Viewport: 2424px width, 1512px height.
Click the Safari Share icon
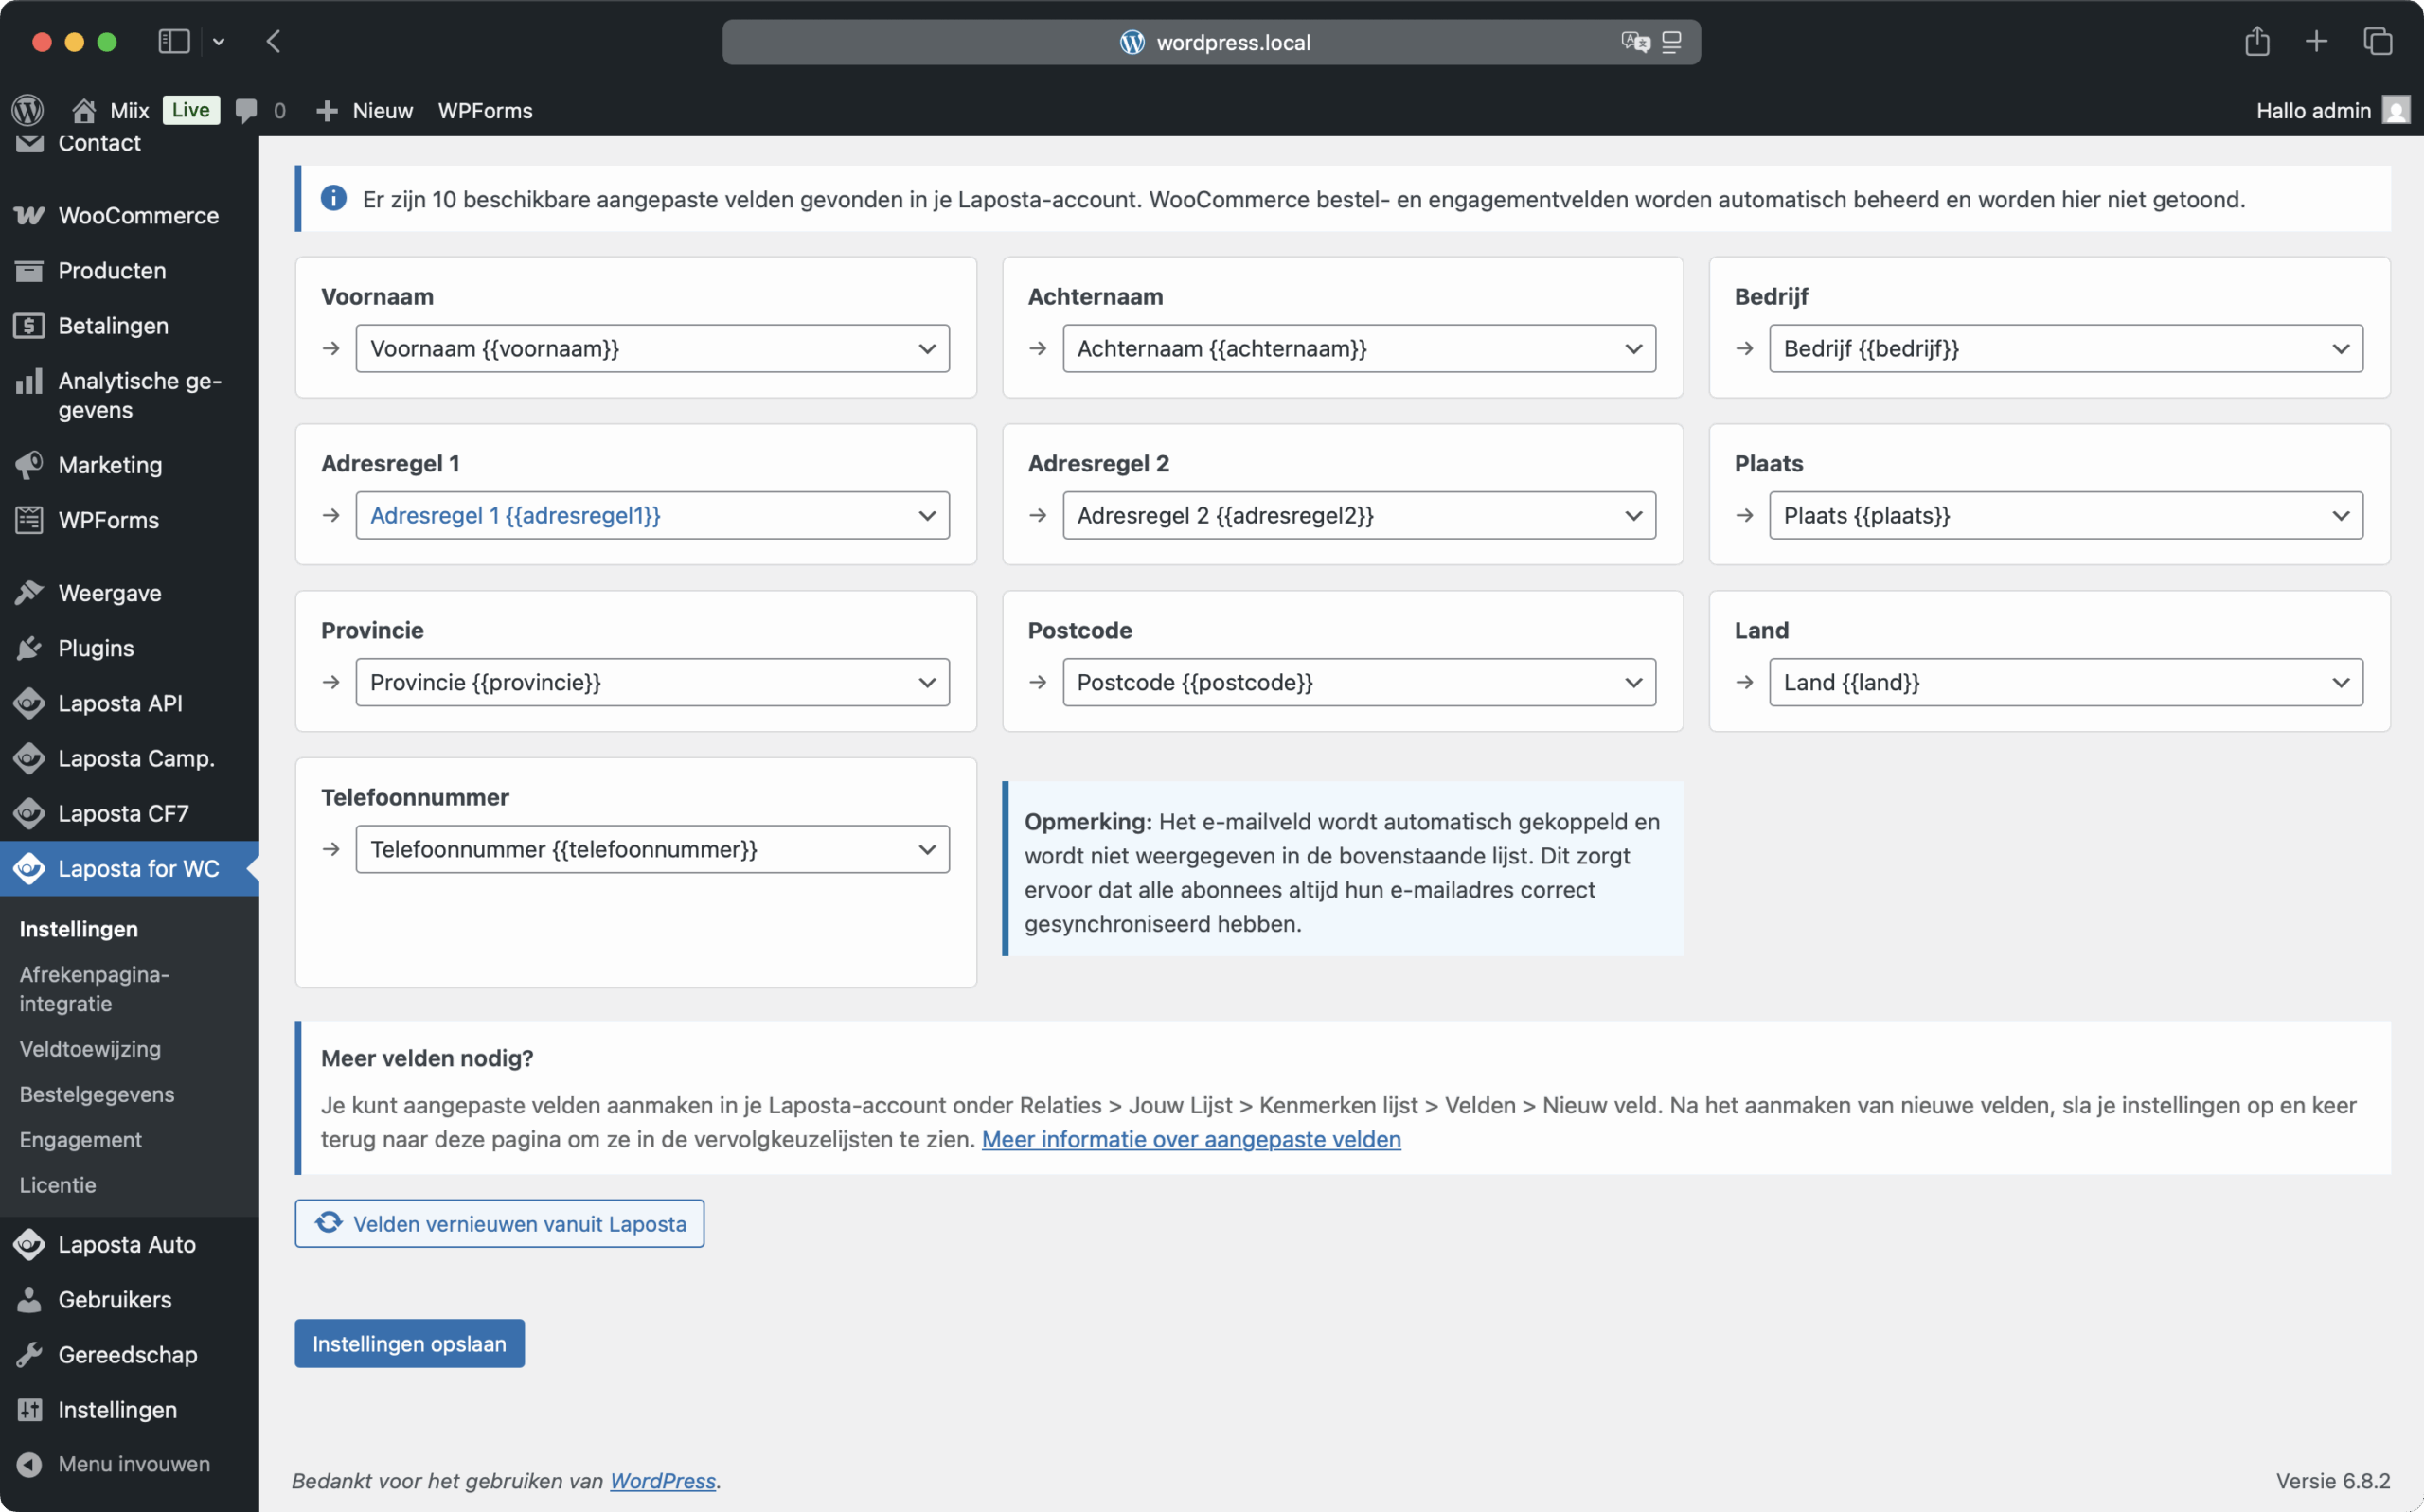coord(2257,41)
